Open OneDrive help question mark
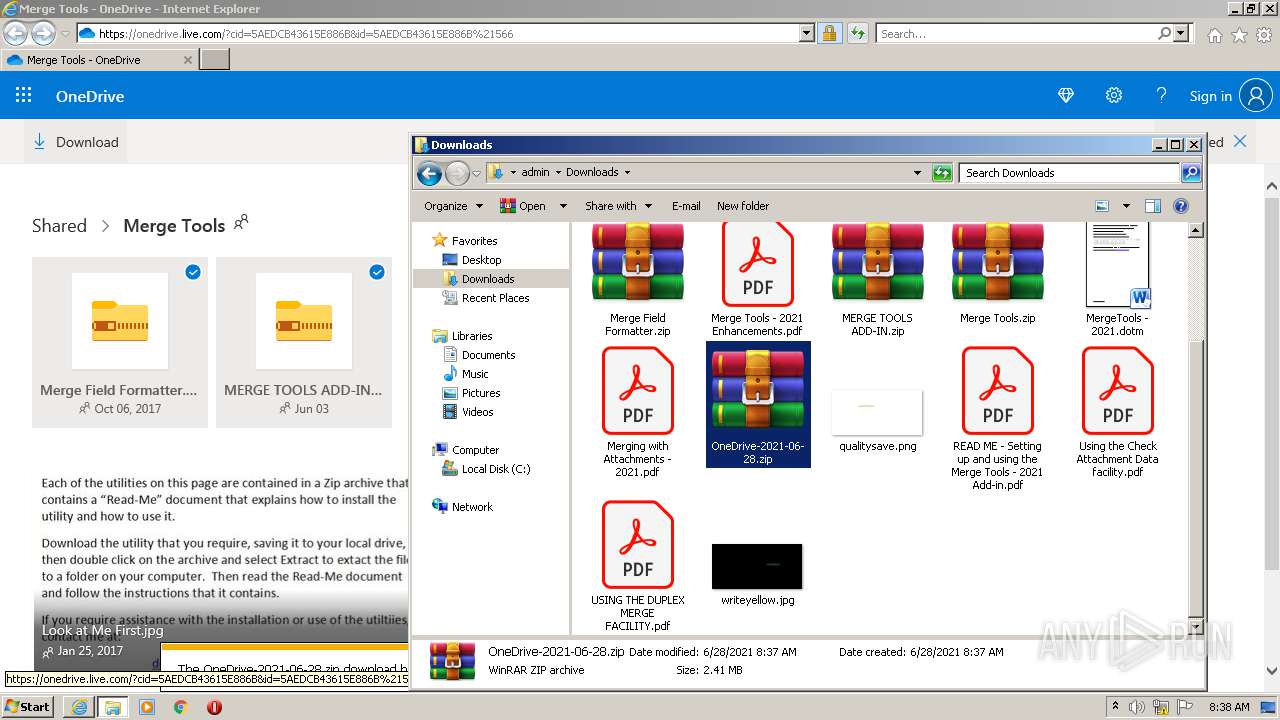Image resolution: width=1280 pixels, height=720 pixels. 1161,96
